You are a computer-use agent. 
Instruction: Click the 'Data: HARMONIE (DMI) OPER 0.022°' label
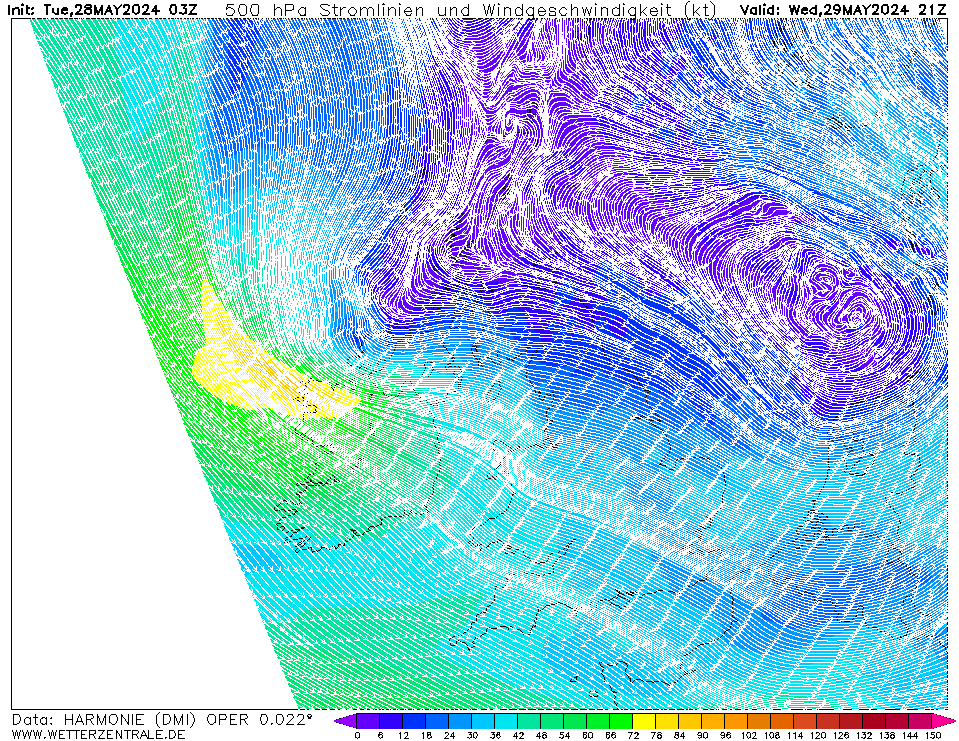tap(162, 720)
